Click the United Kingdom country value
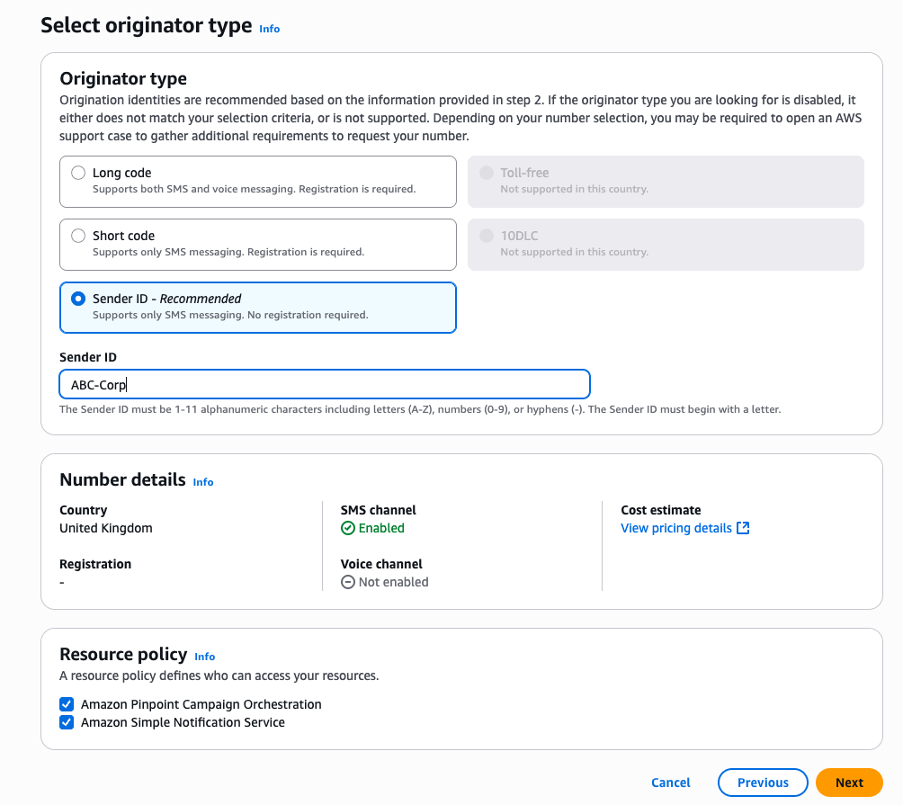Screen dimensions: 904x806 pyautogui.click(x=106, y=528)
